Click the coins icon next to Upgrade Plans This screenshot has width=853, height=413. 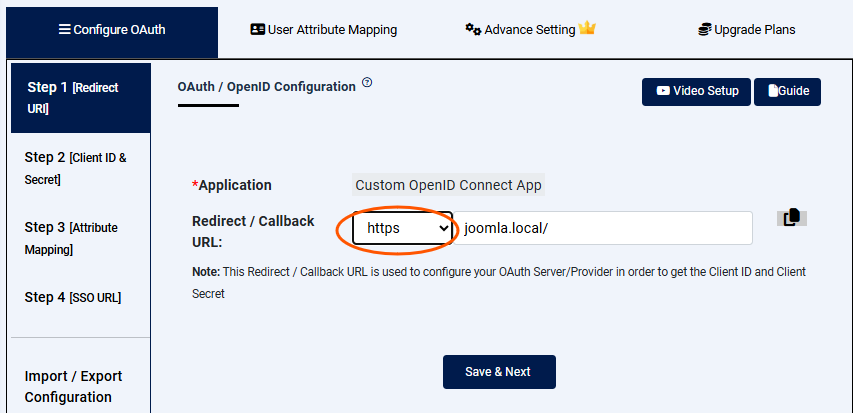tap(704, 30)
